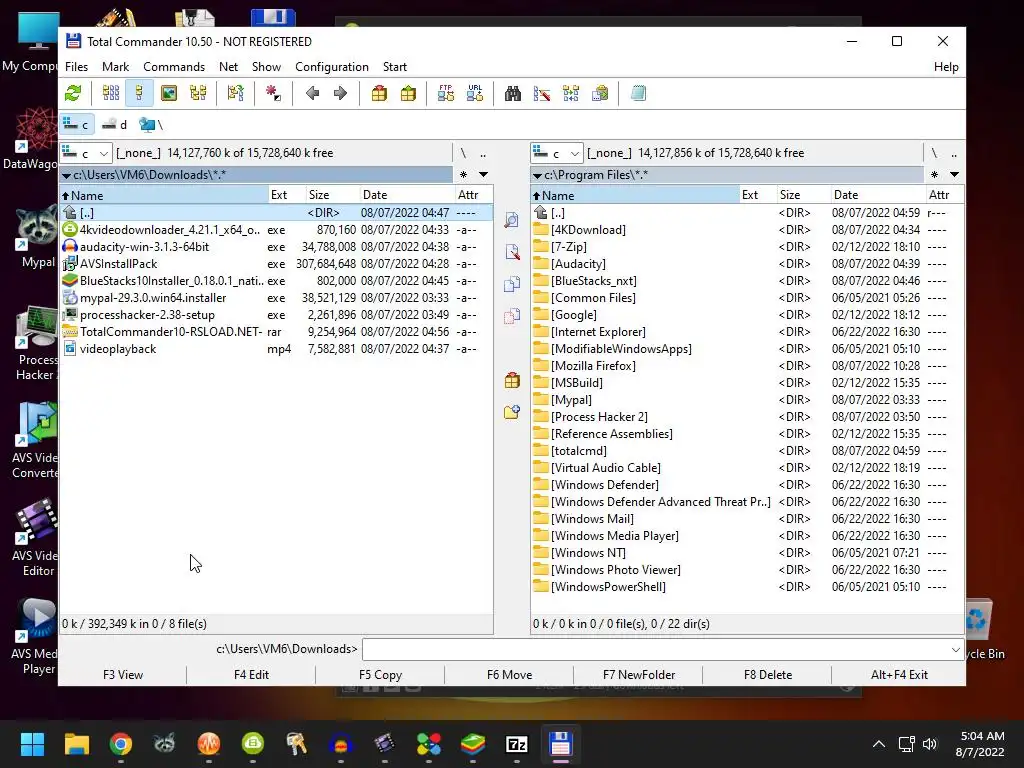Sort right panel by Date column header

(877, 195)
